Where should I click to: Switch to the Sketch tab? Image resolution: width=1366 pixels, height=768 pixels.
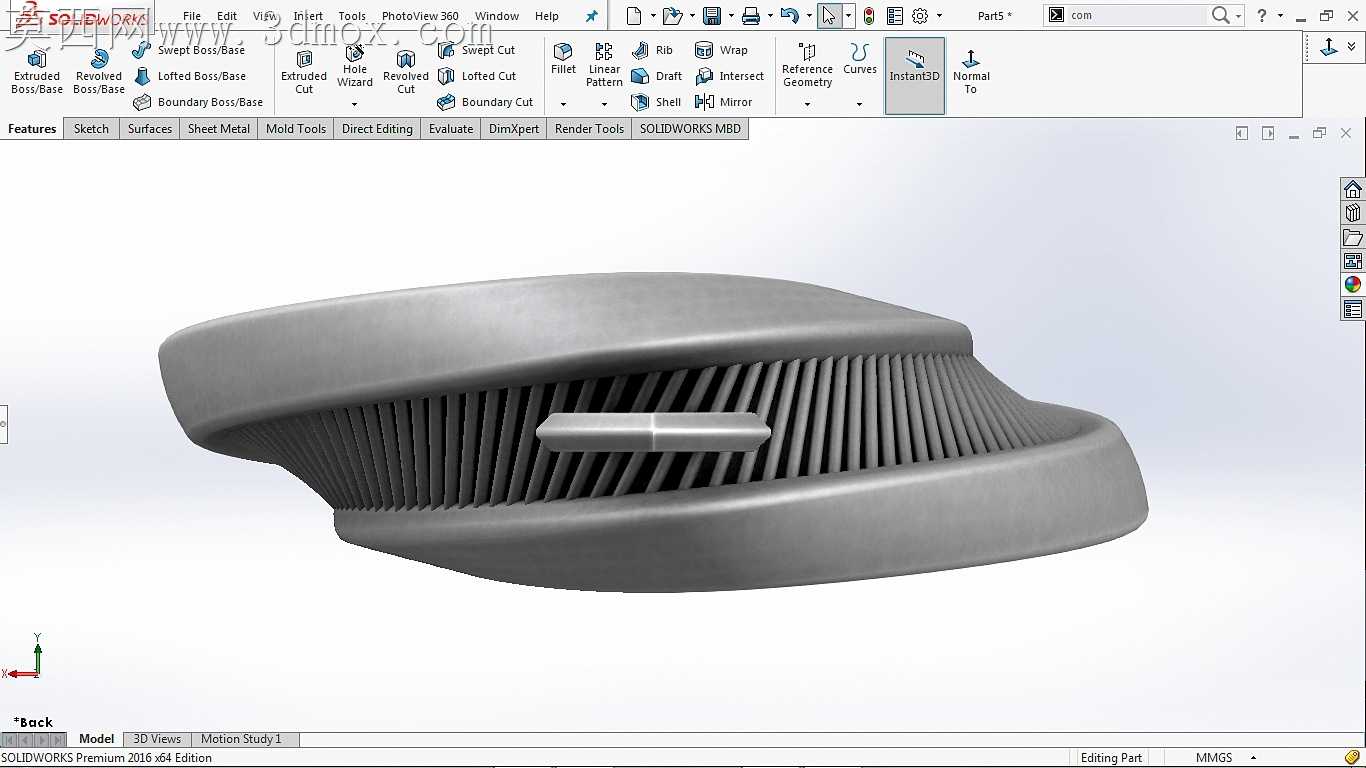click(91, 129)
